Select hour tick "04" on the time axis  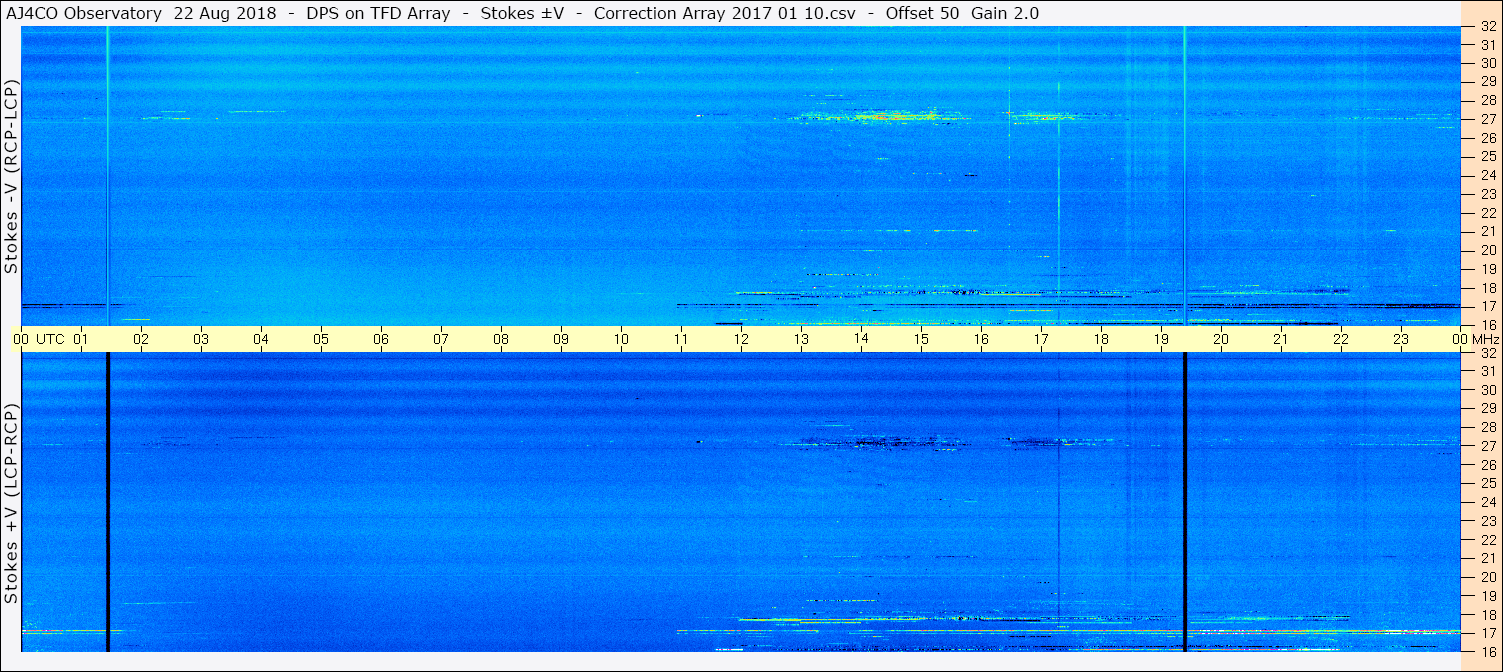pyautogui.click(x=261, y=339)
